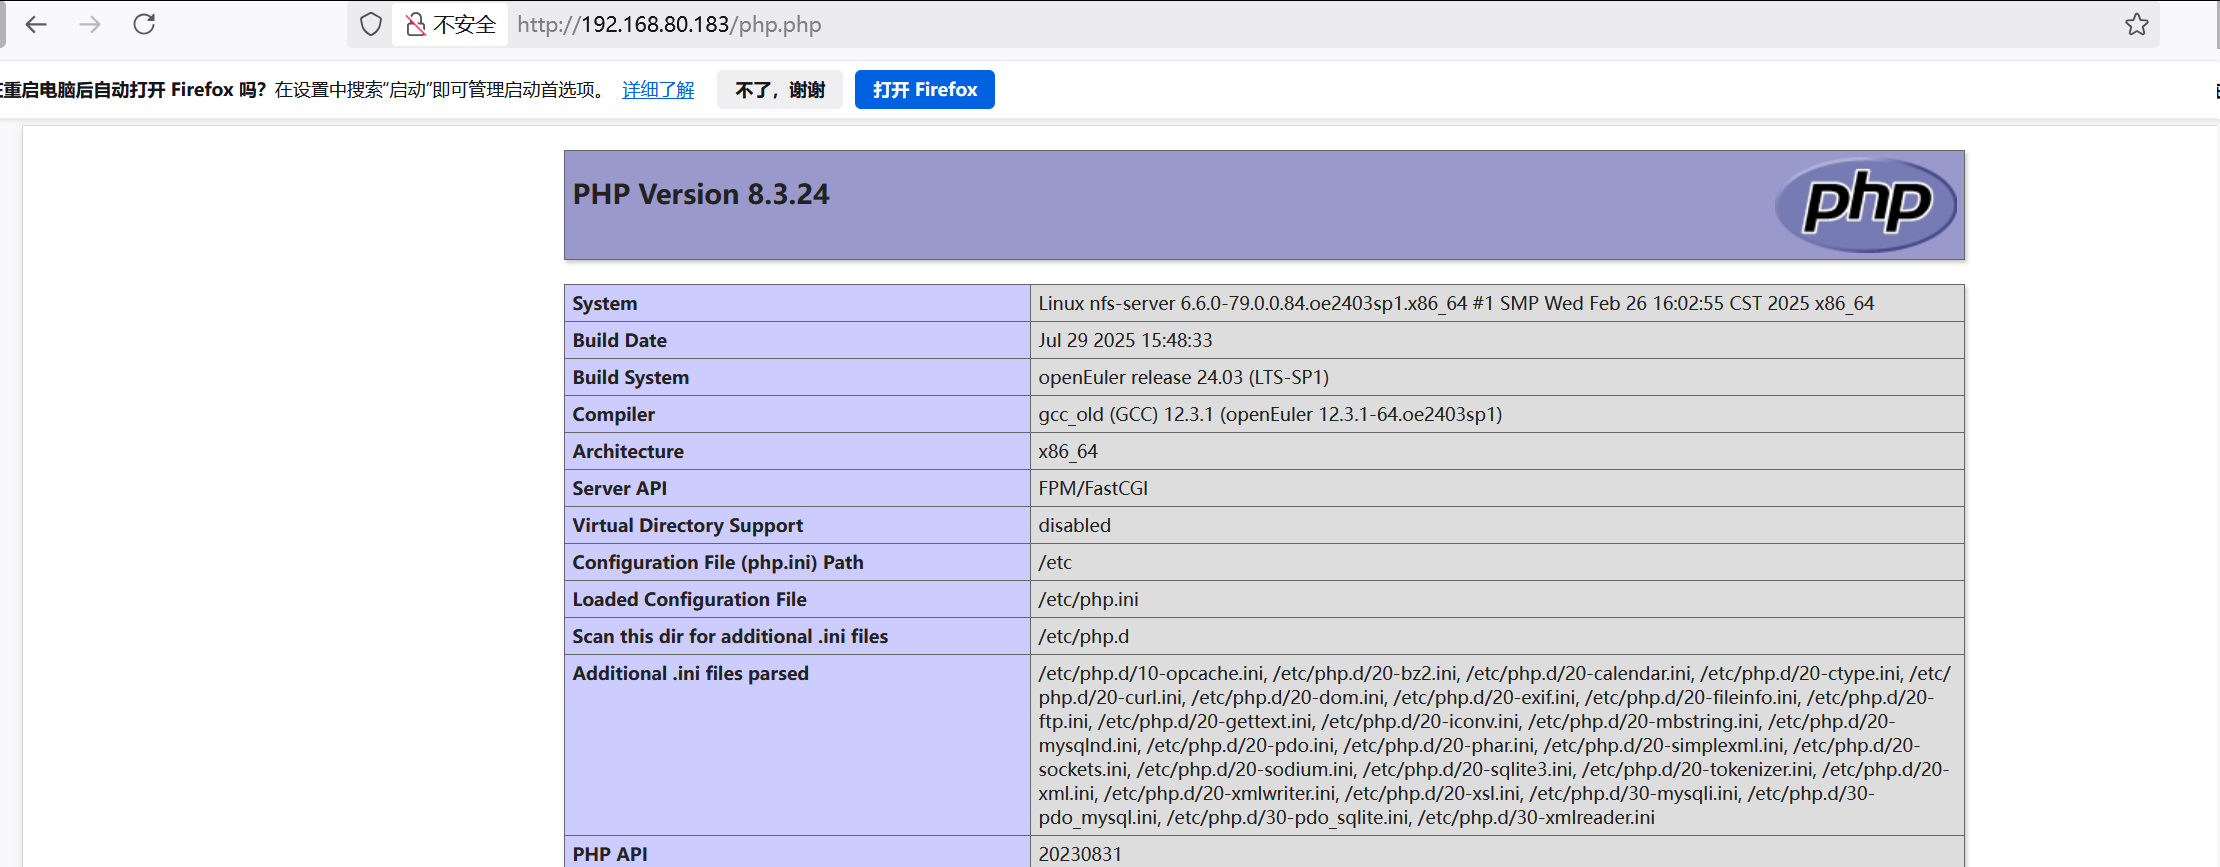Select the FPM/FastCGI value
The width and height of the screenshot is (2220, 867).
(x=1093, y=488)
